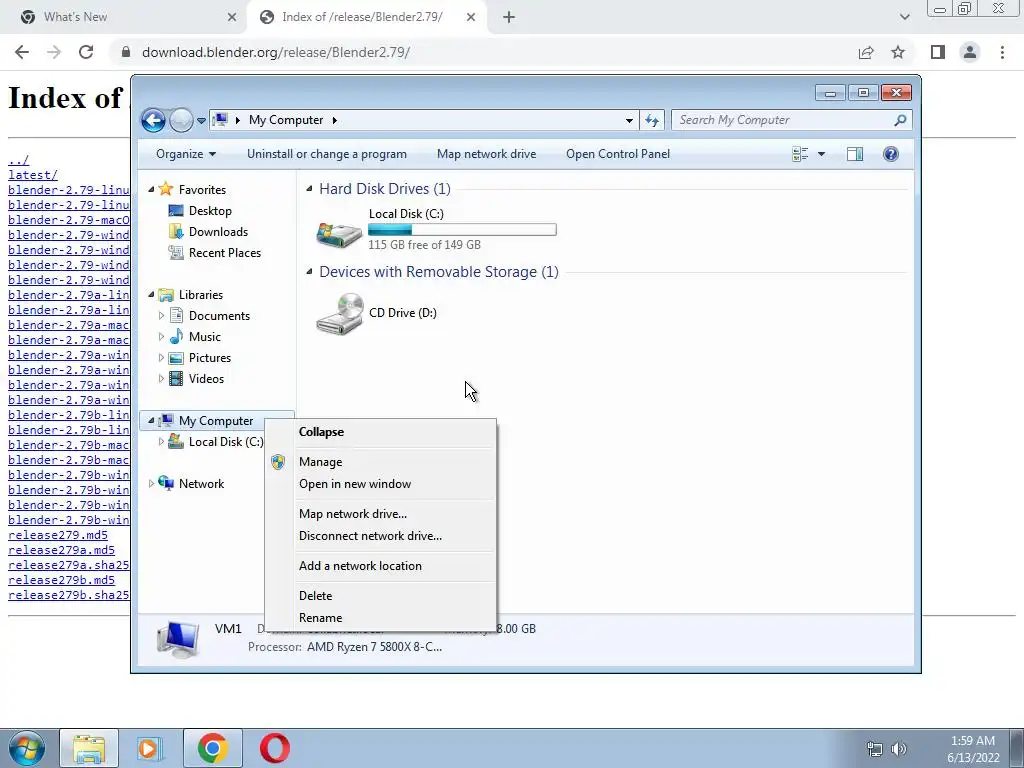The height and width of the screenshot is (768, 1024).
Task: Click Chrome share page icon
Action: [x=866, y=52]
